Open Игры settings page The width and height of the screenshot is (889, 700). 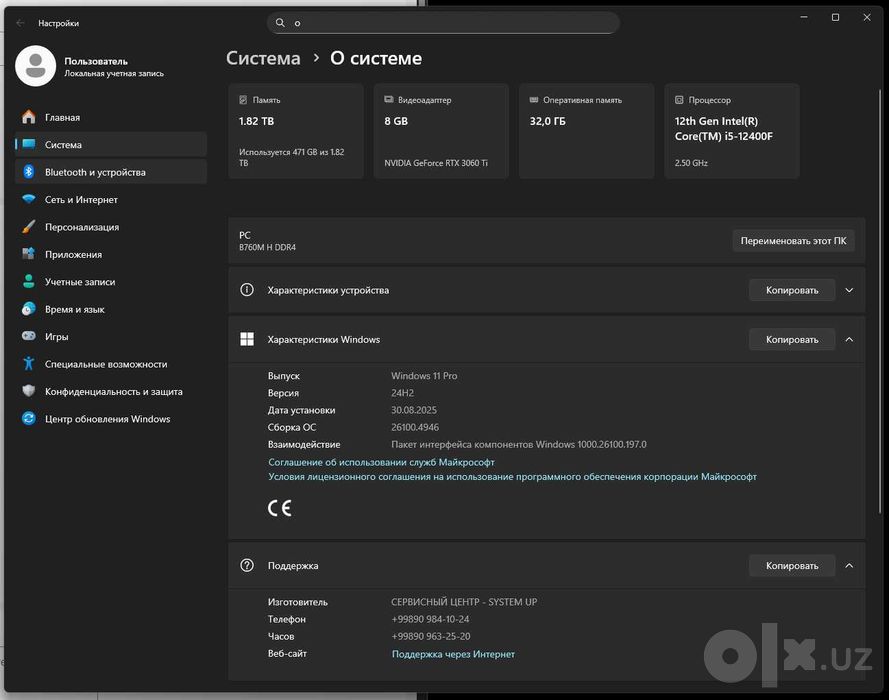111,337
